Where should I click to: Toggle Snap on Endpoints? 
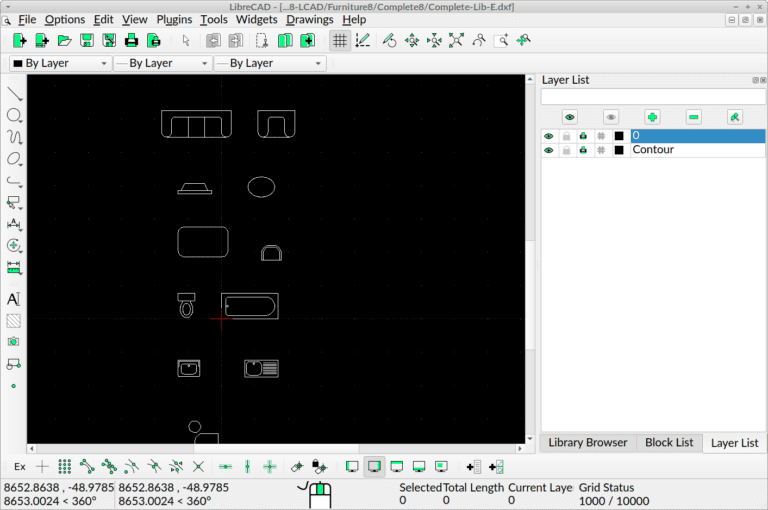pyautogui.click(x=87, y=467)
